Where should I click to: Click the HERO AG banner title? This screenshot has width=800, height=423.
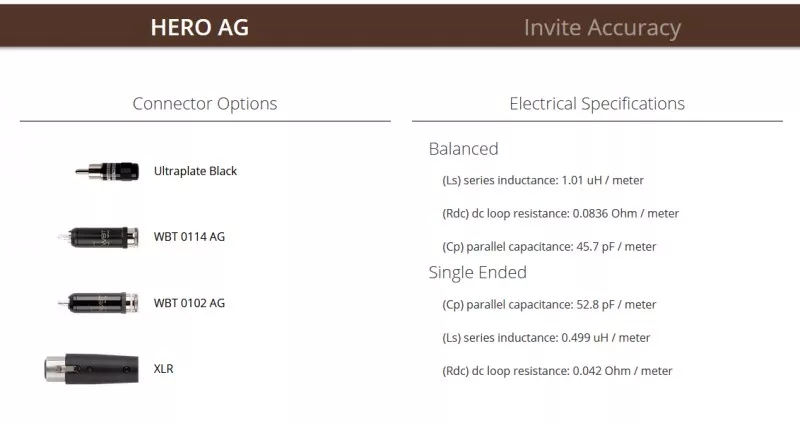[x=199, y=28]
